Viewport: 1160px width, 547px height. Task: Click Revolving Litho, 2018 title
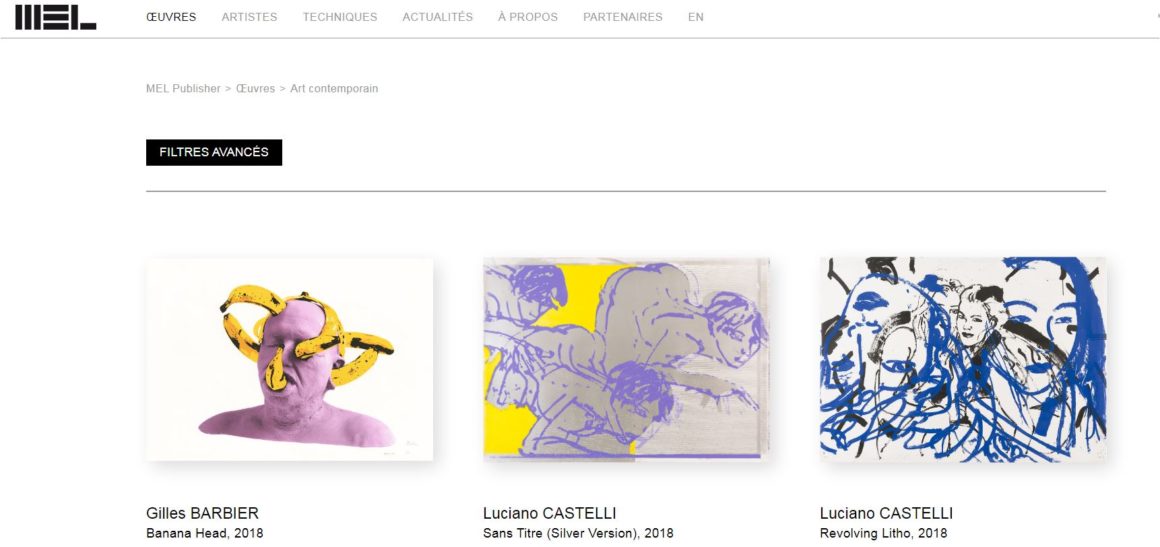point(883,533)
